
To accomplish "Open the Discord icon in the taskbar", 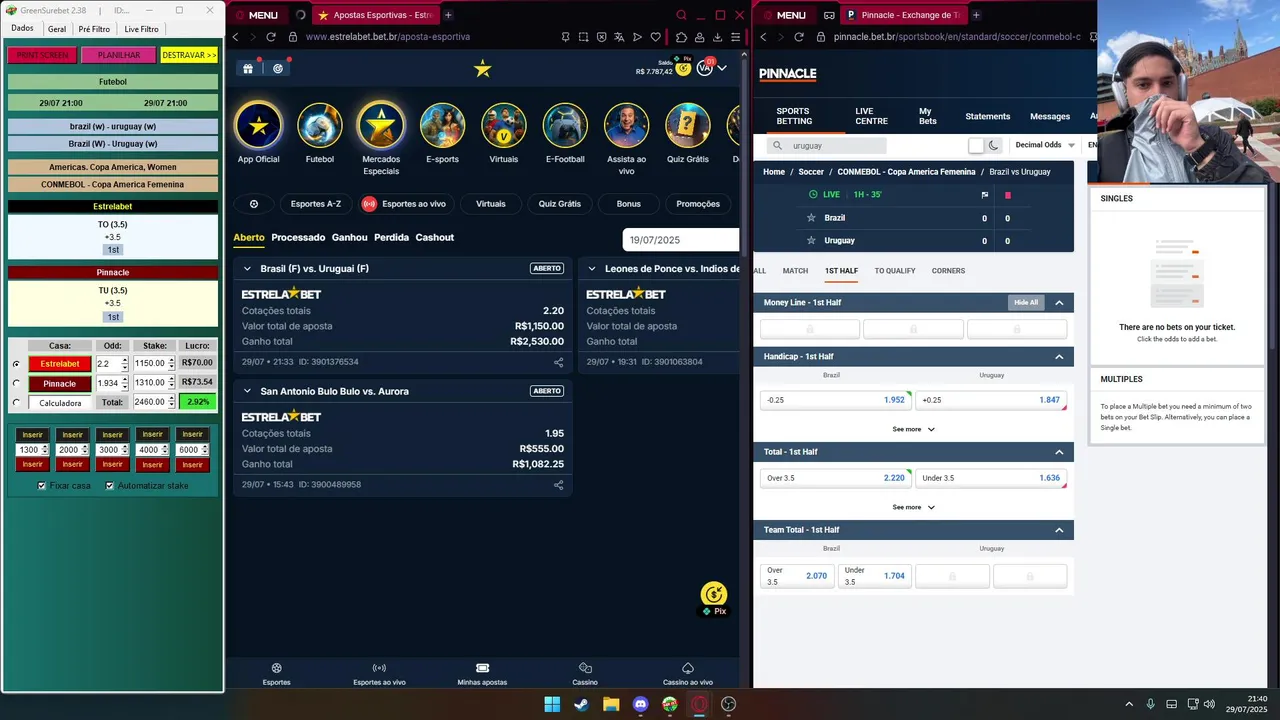I will (640, 704).
